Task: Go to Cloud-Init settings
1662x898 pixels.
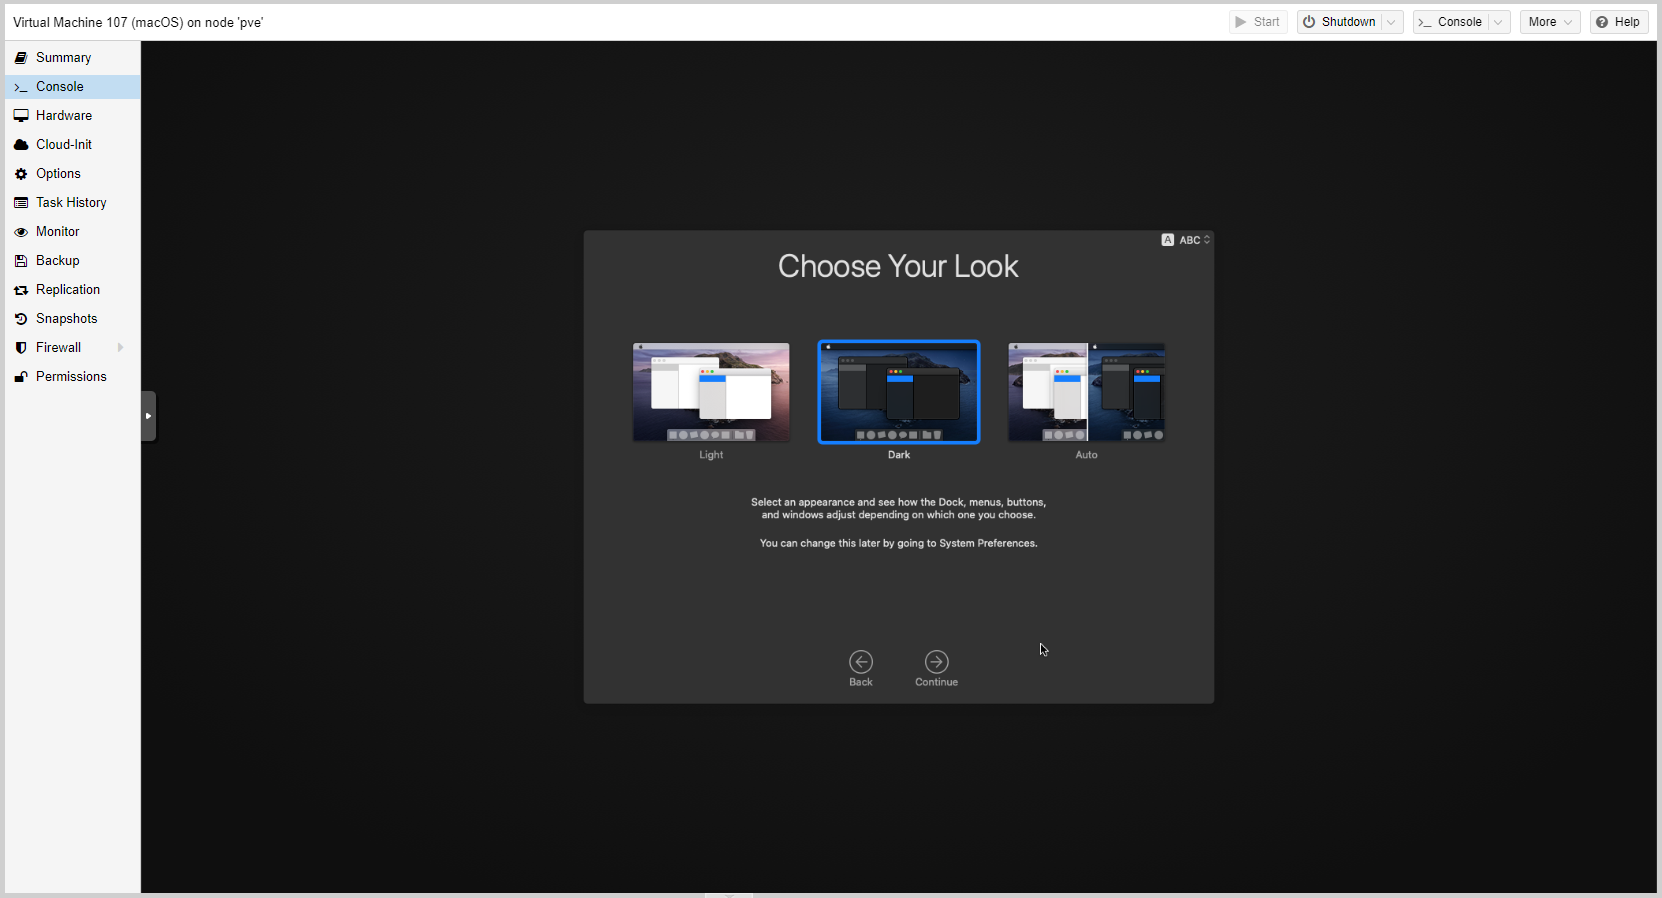Action: pos(72,145)
